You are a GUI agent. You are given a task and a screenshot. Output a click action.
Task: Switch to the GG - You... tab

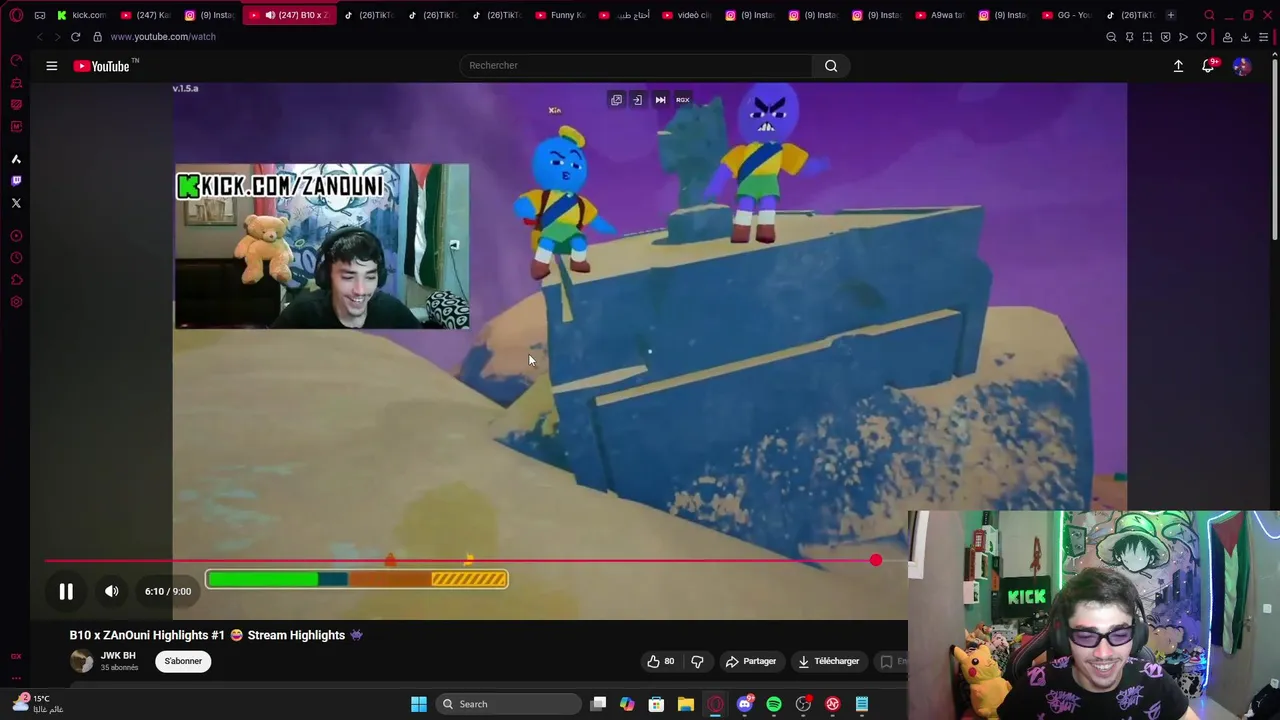[x=1067, y=15]
